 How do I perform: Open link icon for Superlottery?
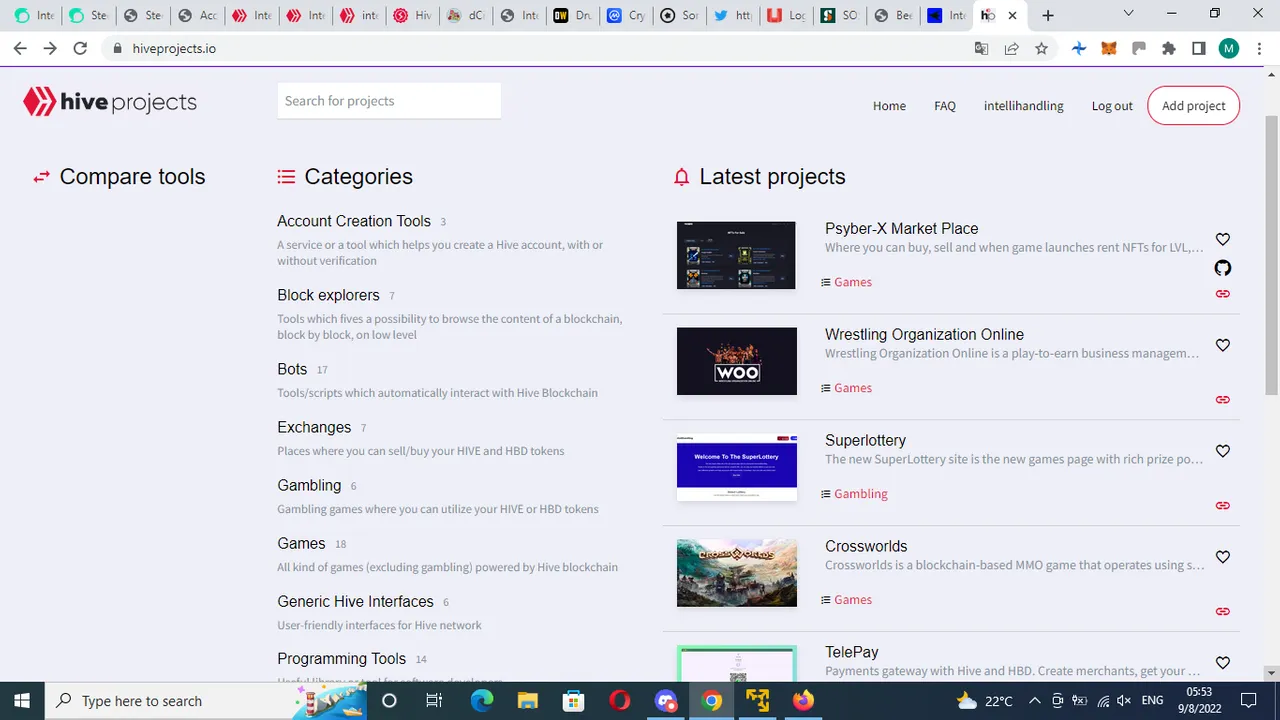tap(1222, 506)
